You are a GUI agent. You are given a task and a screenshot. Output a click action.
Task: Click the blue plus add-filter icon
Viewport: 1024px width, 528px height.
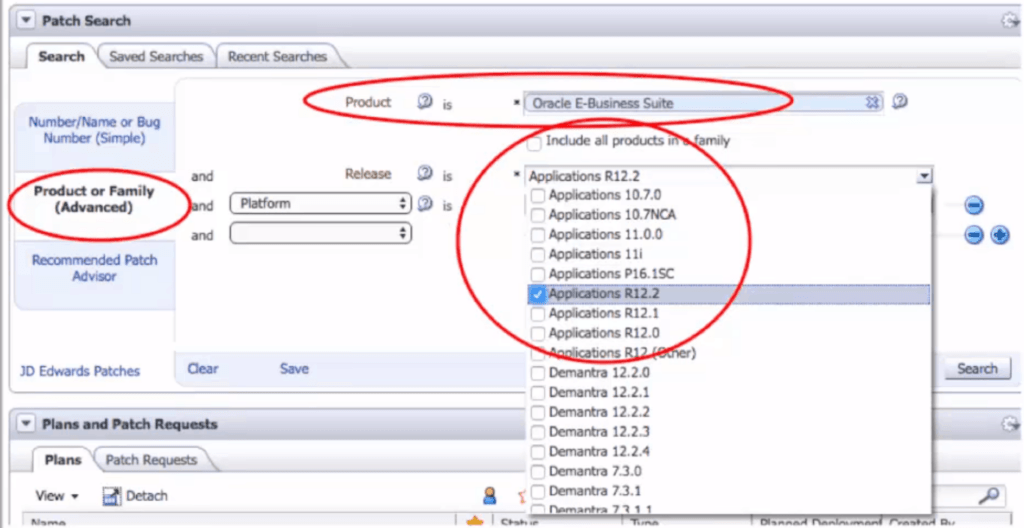[x=999, y=235]
